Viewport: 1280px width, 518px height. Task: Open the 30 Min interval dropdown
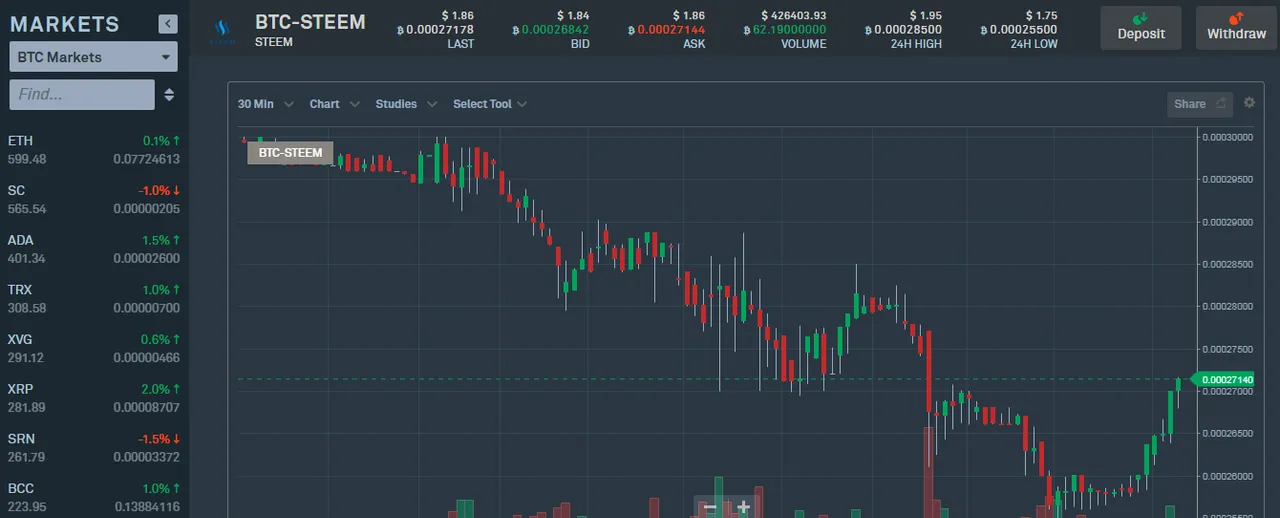[x=265, y=104]
